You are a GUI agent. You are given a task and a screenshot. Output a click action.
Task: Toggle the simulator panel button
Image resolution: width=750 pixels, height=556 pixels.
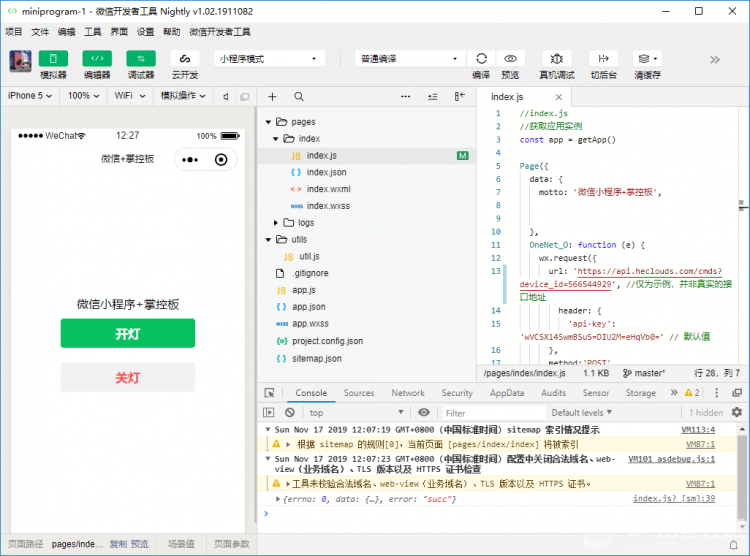click(x=53, y=58)
